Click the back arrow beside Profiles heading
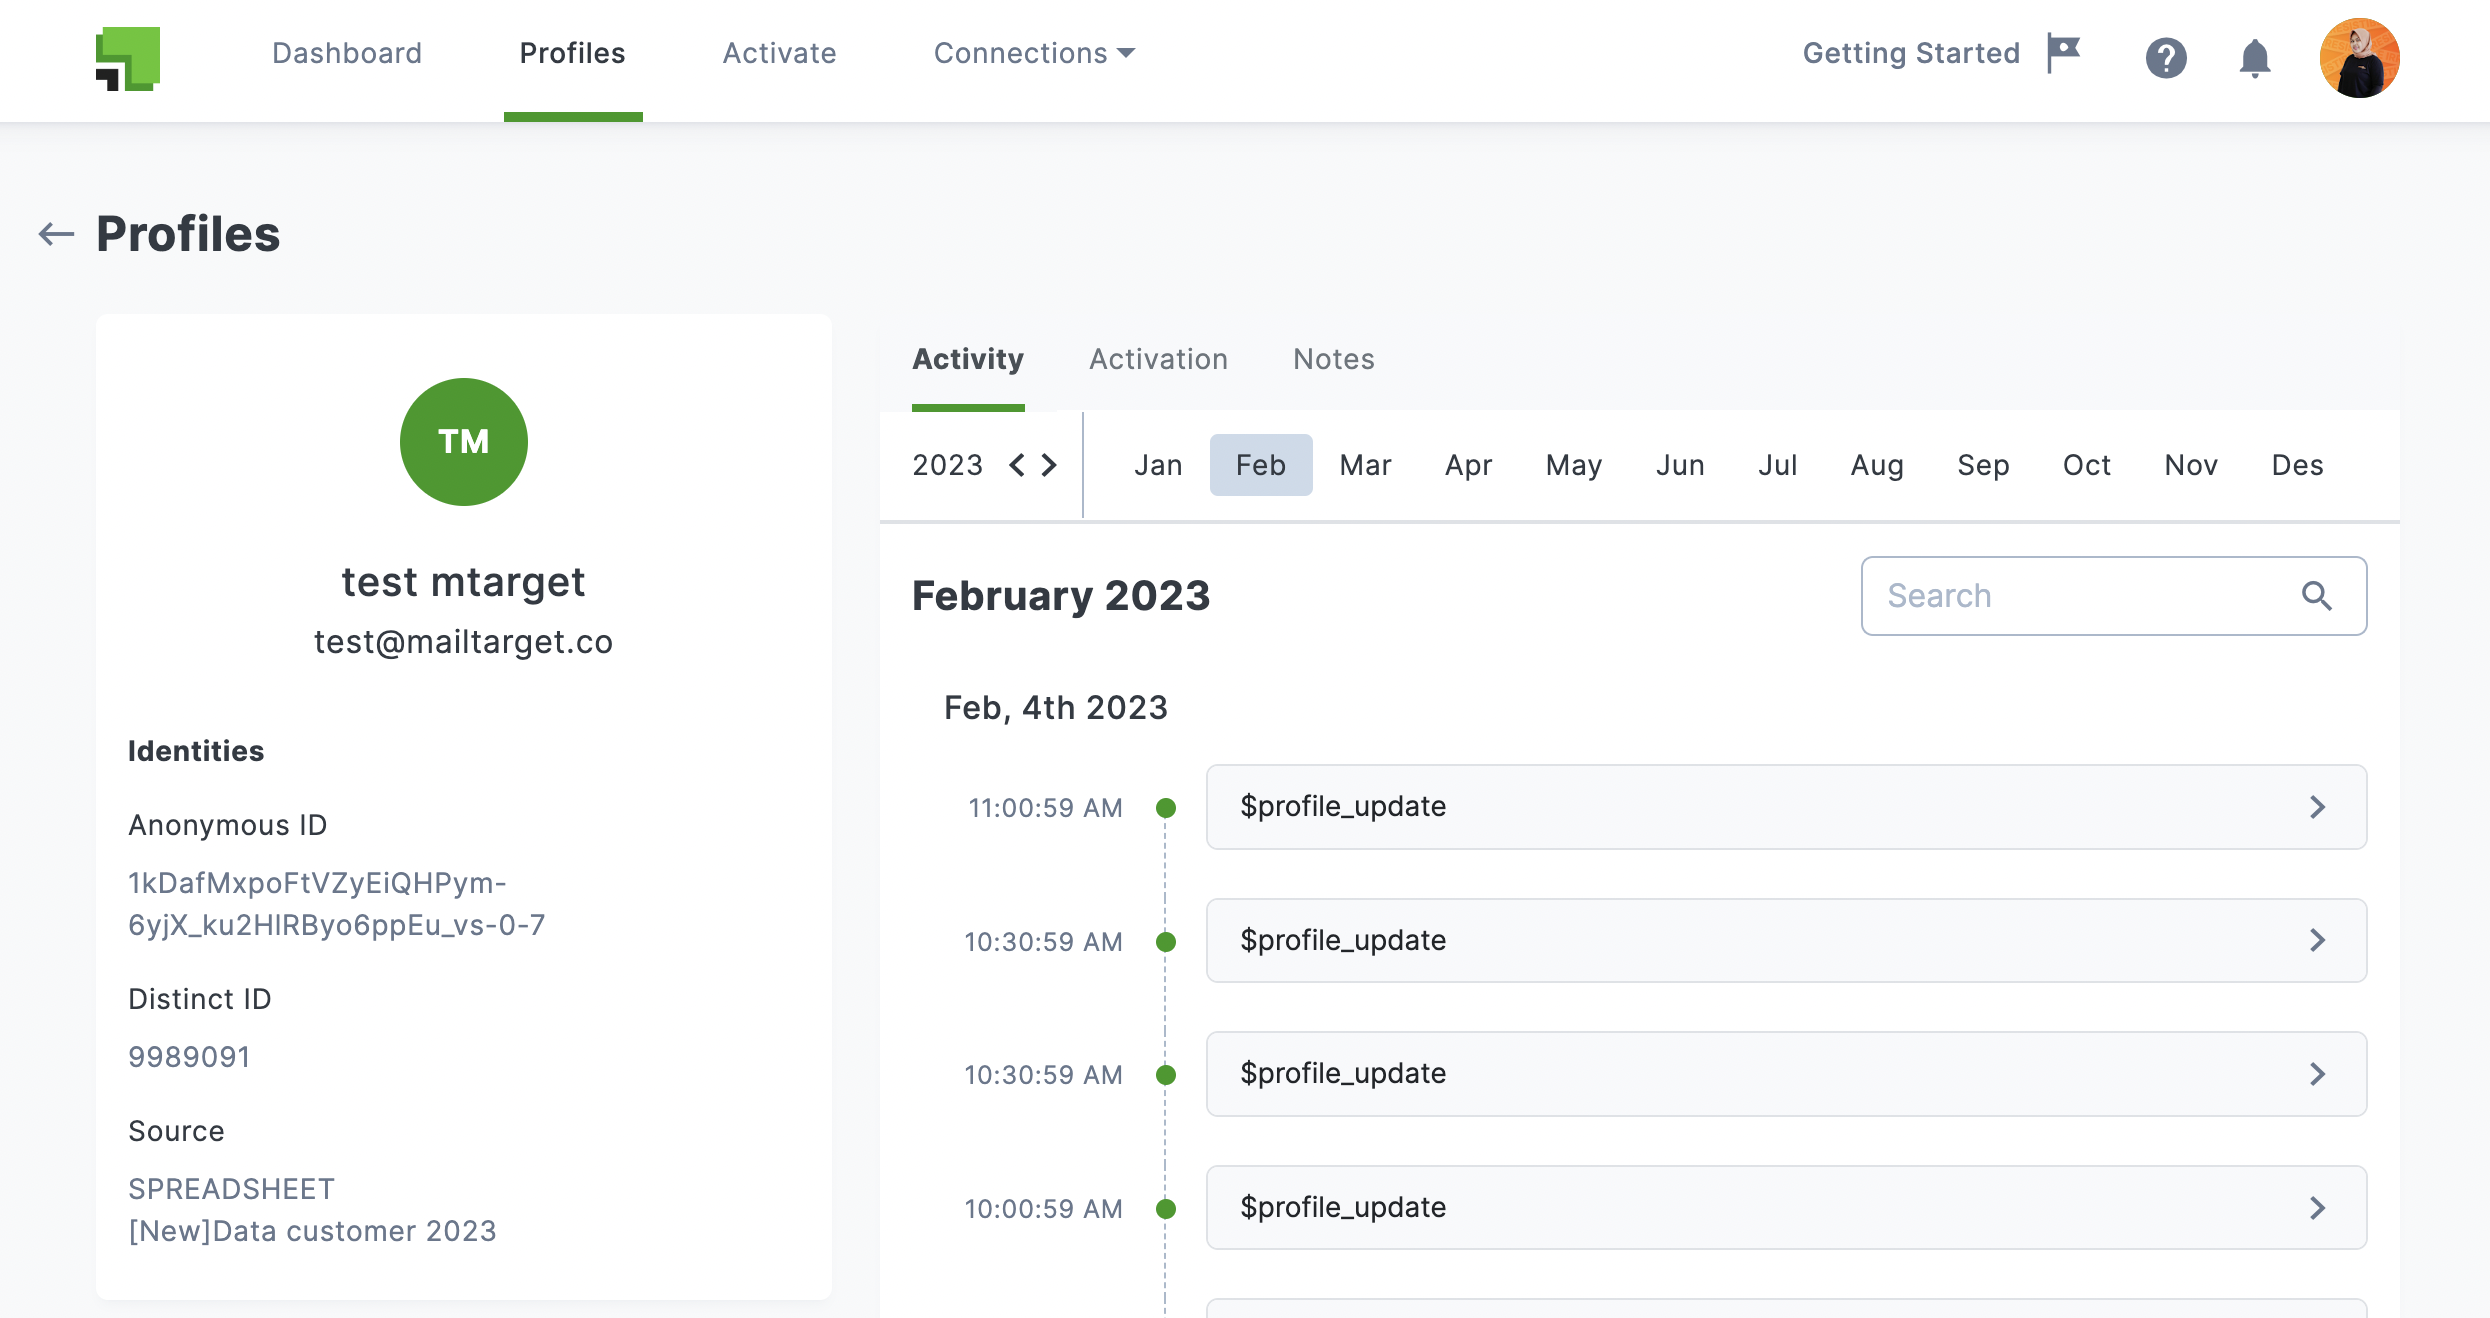The width and height of the screenshot is (2490, 1318). (56, 234)
